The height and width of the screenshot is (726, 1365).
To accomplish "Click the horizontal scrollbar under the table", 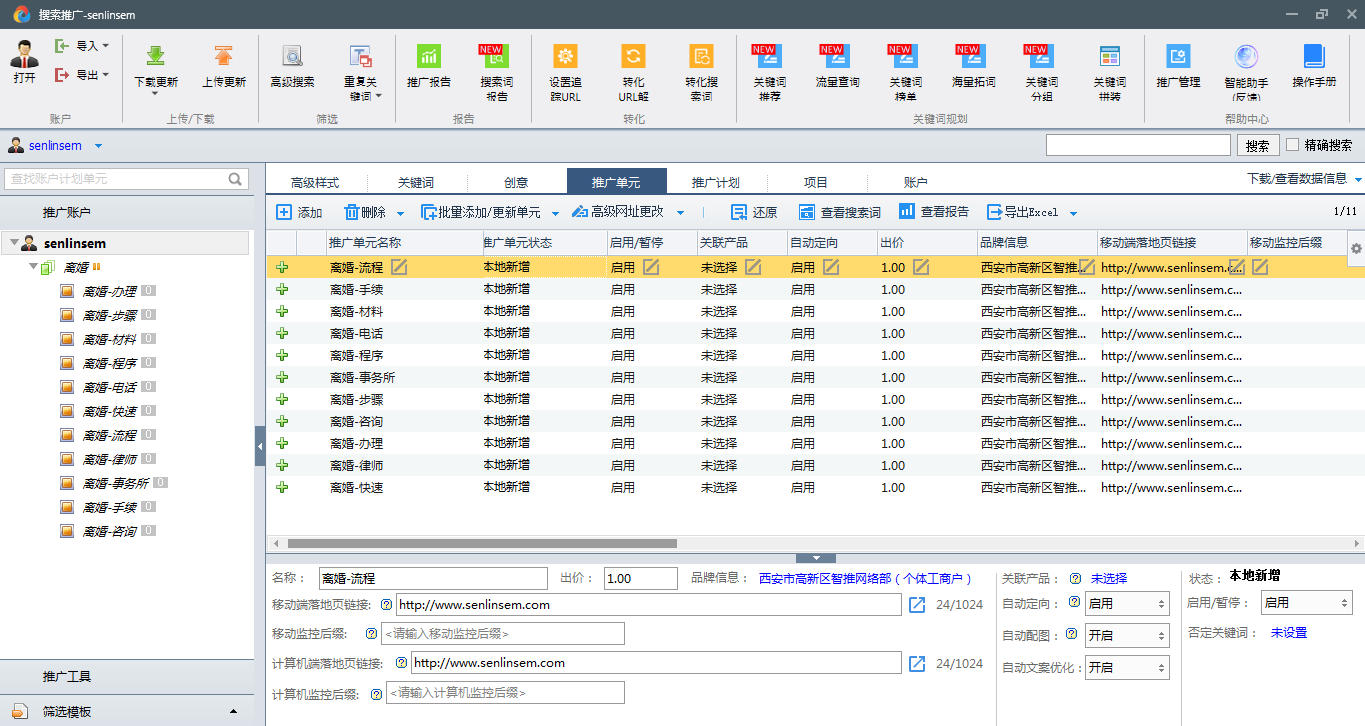I will pos(482,544).
